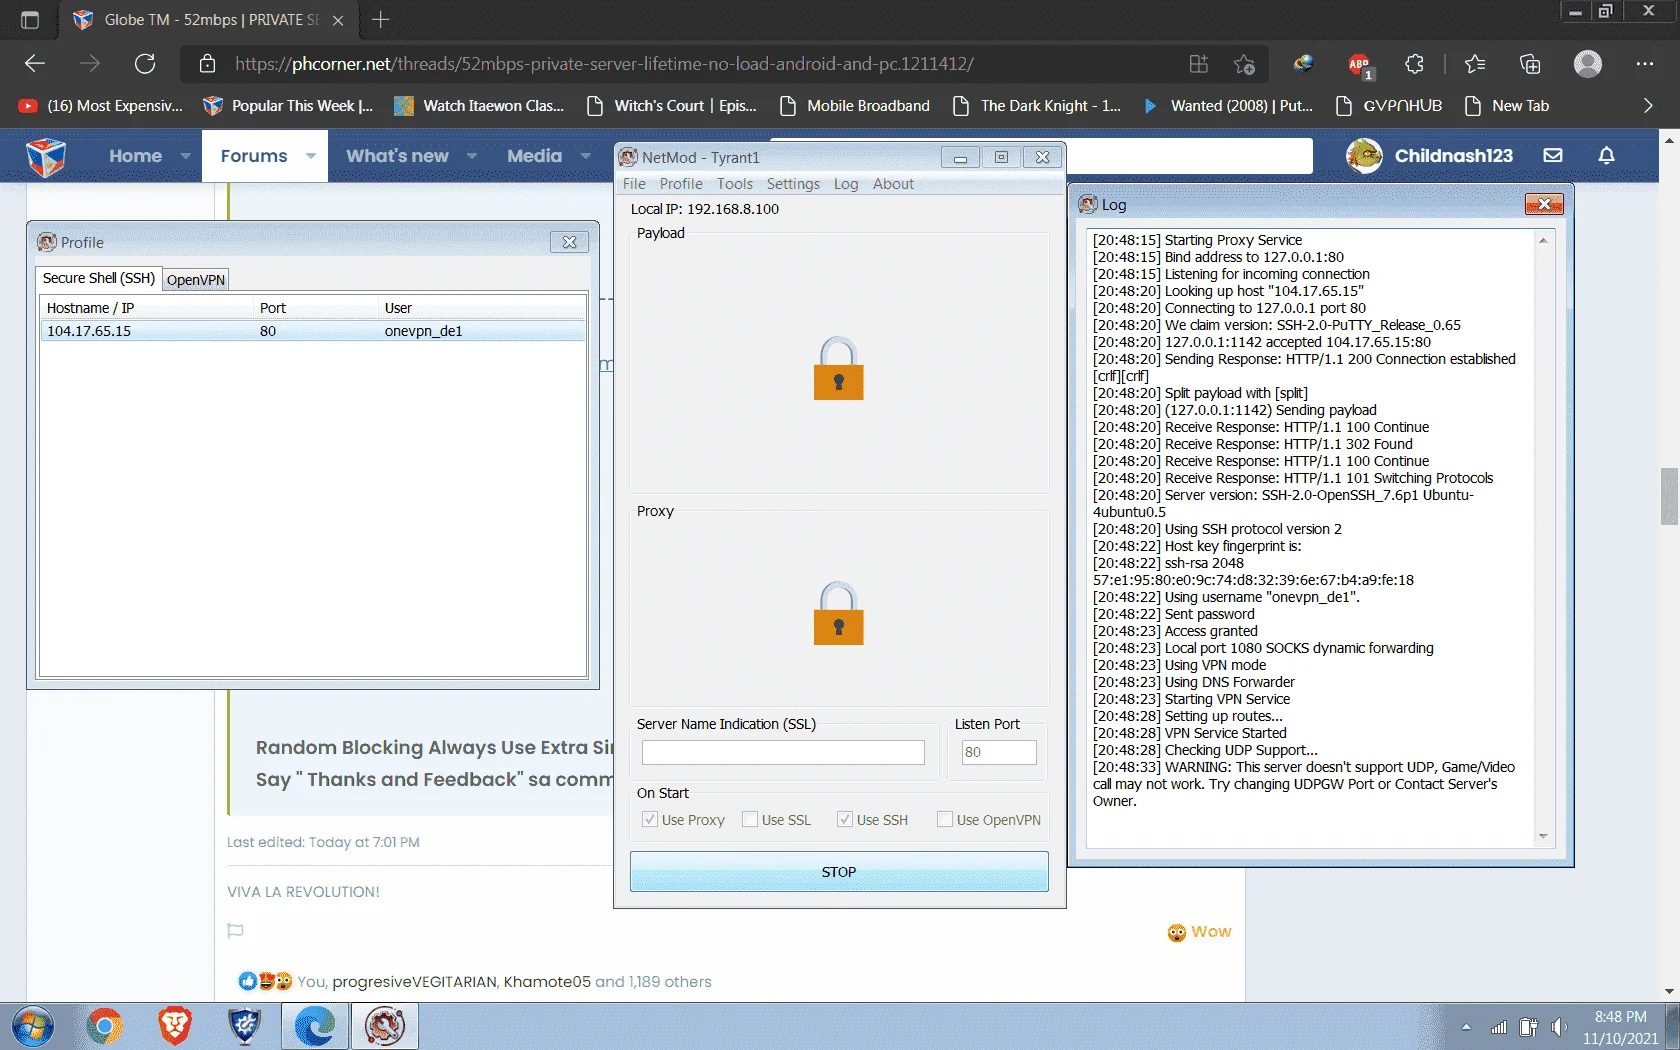1680x1050 pixels.
Task: Click the volume icon in system tray
Action: (x=1559, y=1027)
